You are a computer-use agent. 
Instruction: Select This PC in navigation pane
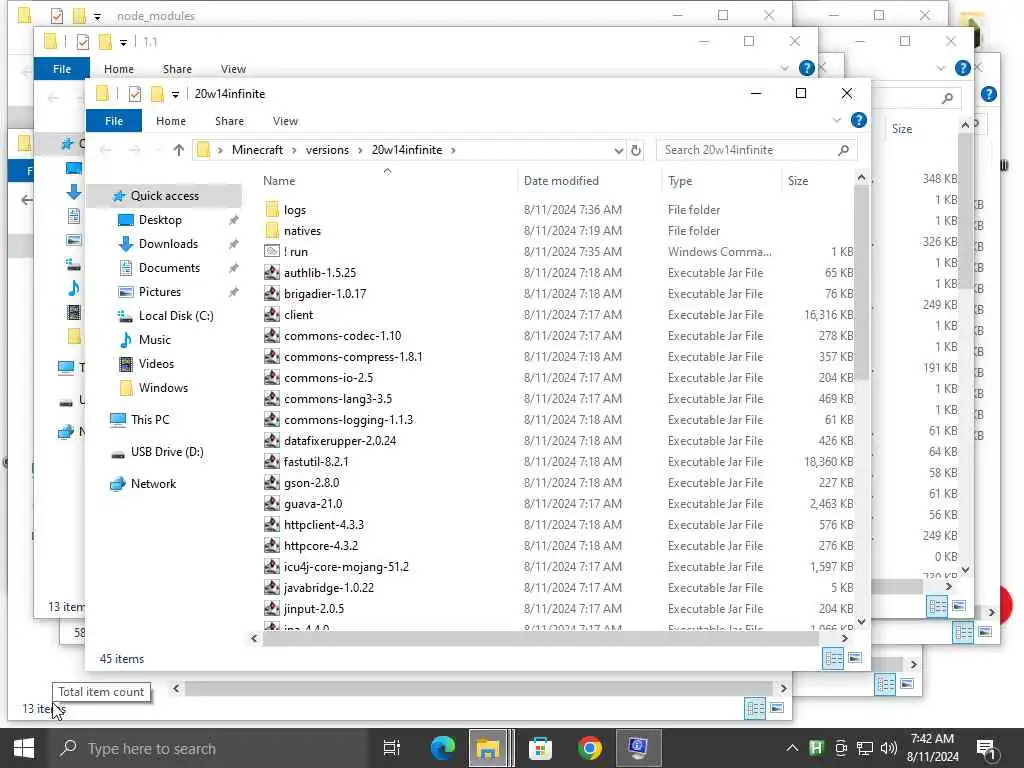tap(150, 419)
